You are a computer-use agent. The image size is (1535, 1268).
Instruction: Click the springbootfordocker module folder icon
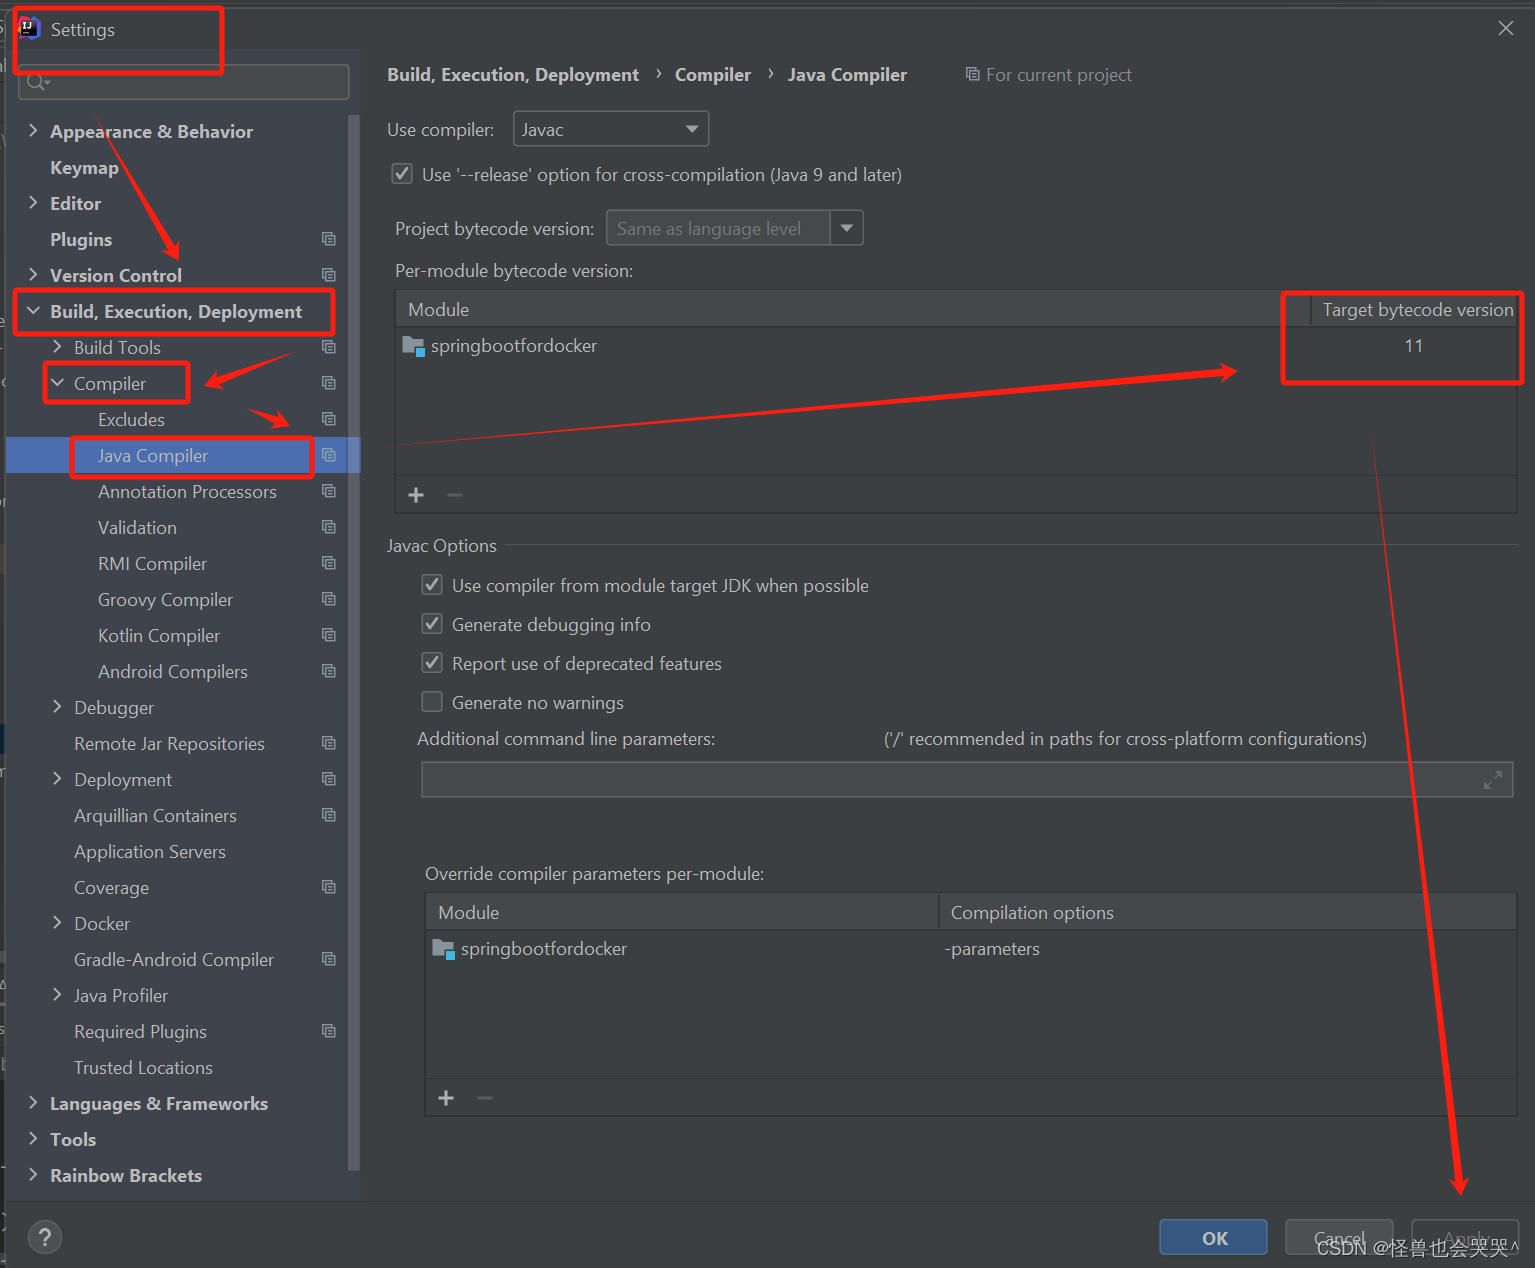[x=413, y=345]
